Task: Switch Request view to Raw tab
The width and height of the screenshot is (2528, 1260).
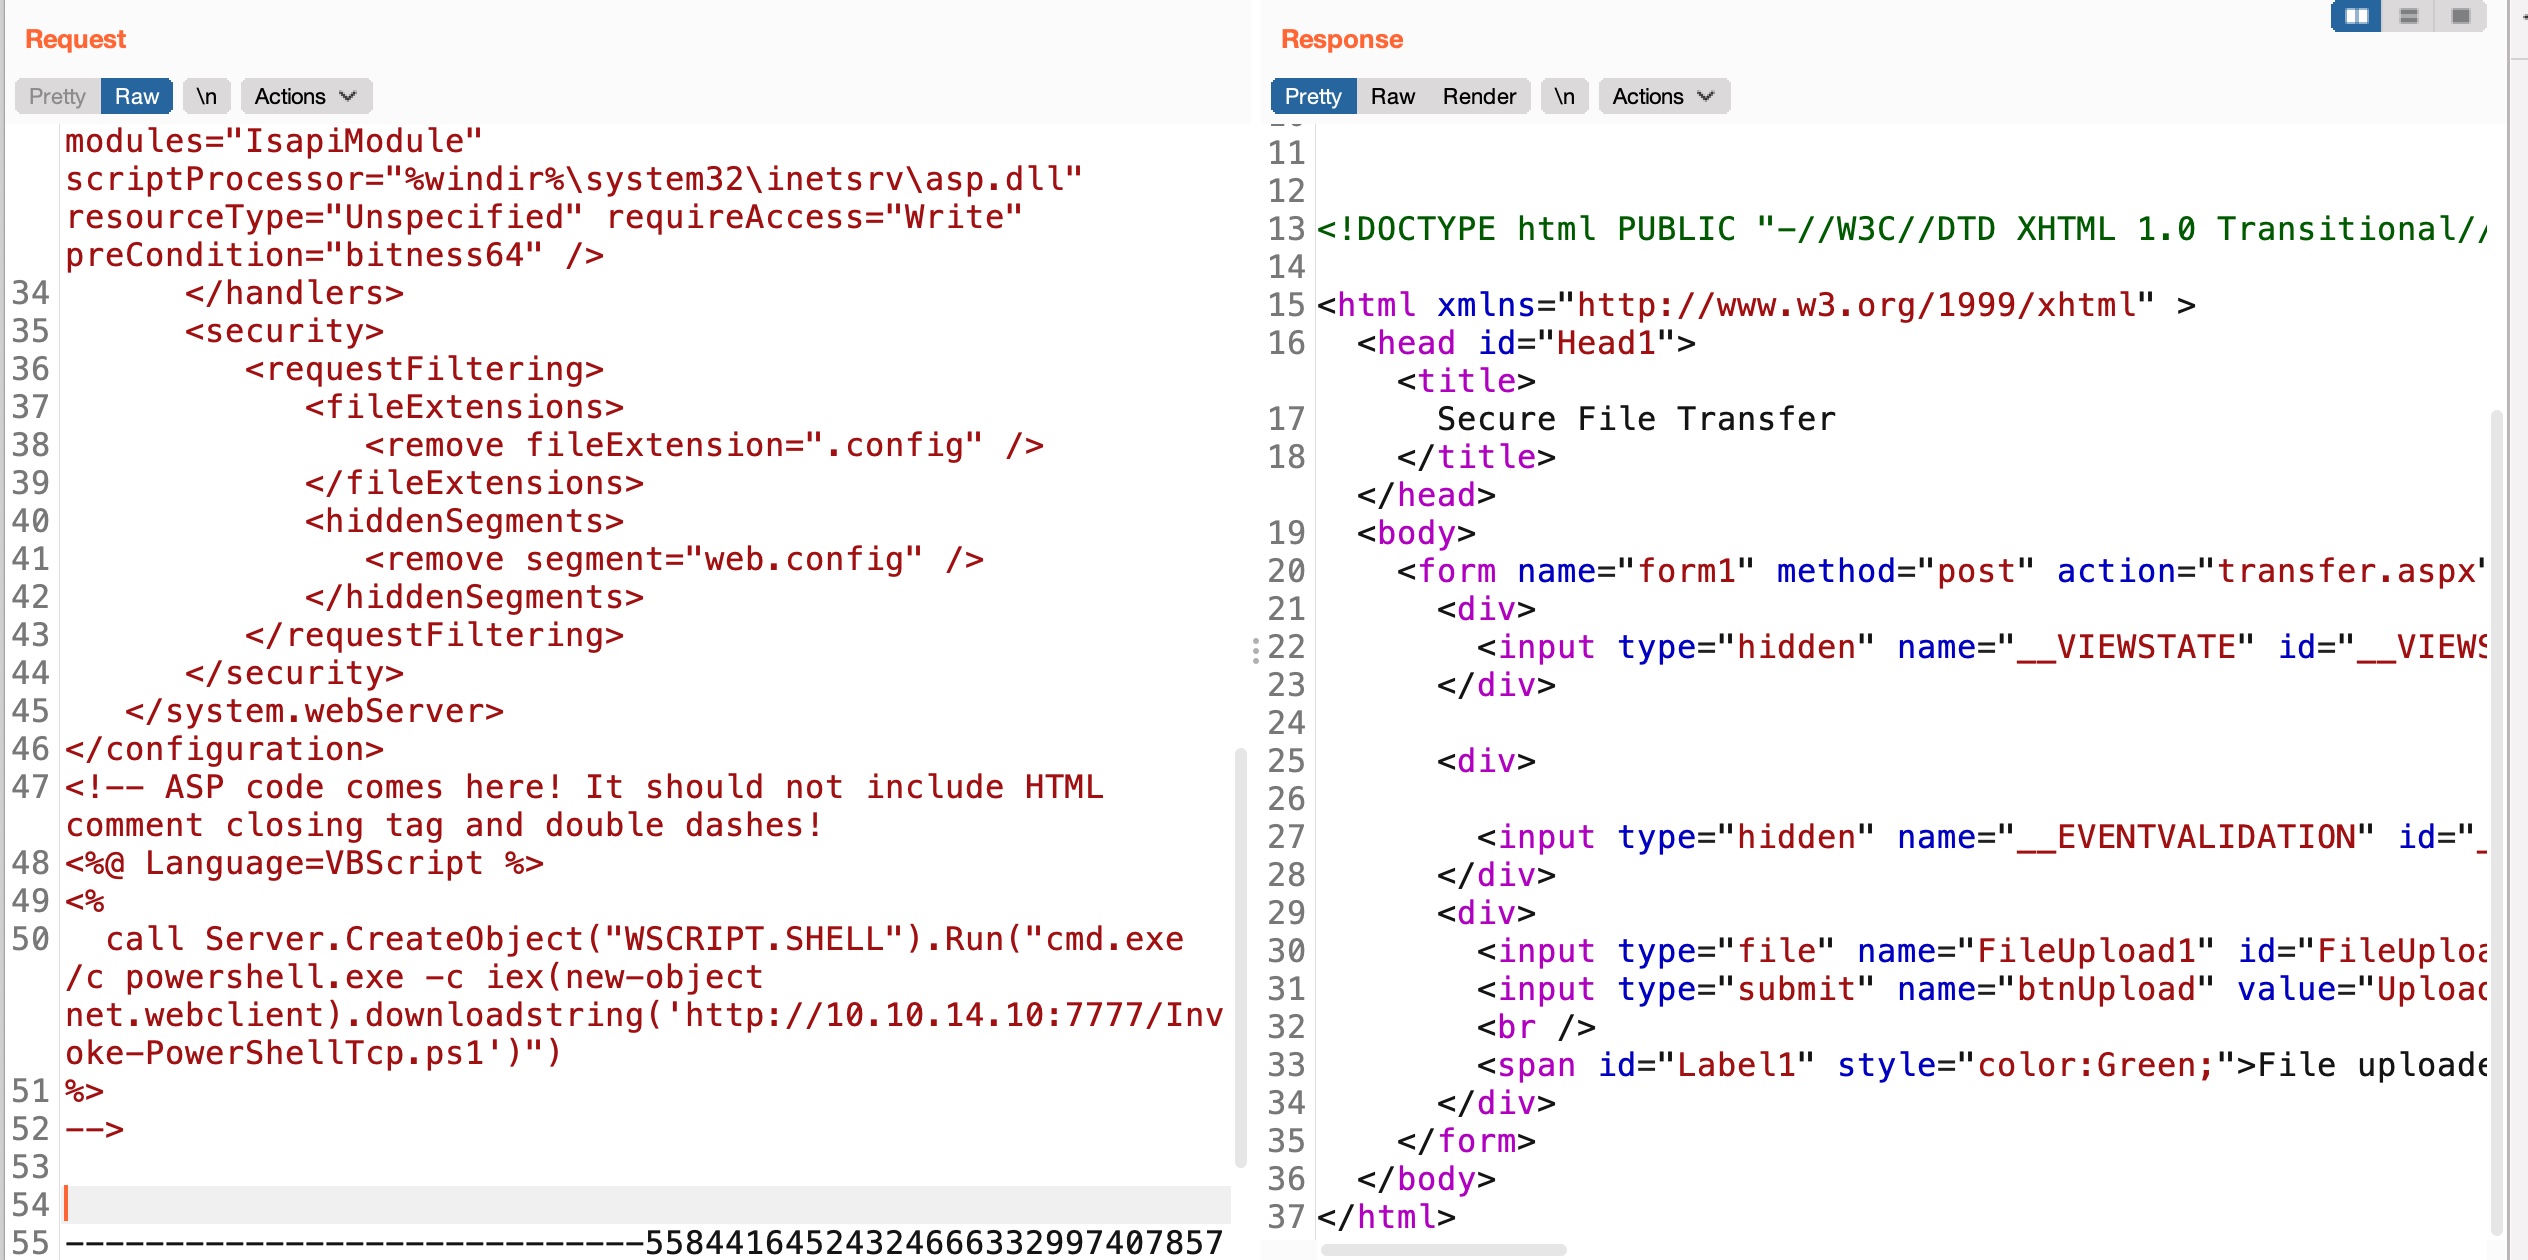Action: tap(136, 96)
